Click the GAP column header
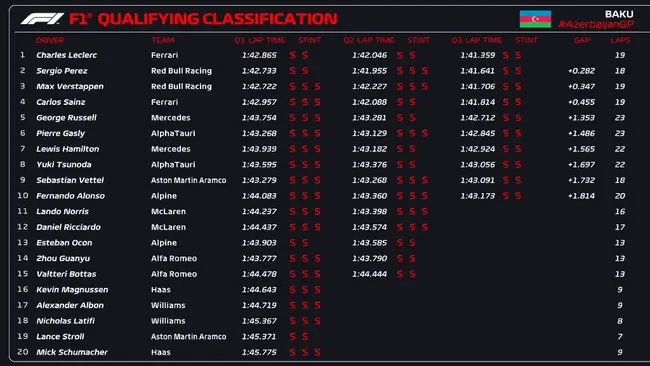Screen dimensions: 650x366 [582, 40]
